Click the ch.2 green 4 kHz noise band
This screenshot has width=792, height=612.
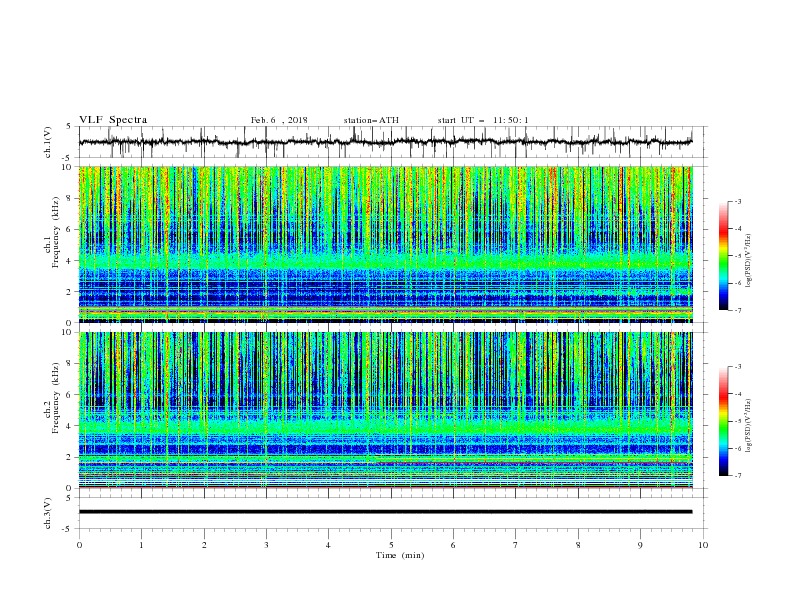385,427
